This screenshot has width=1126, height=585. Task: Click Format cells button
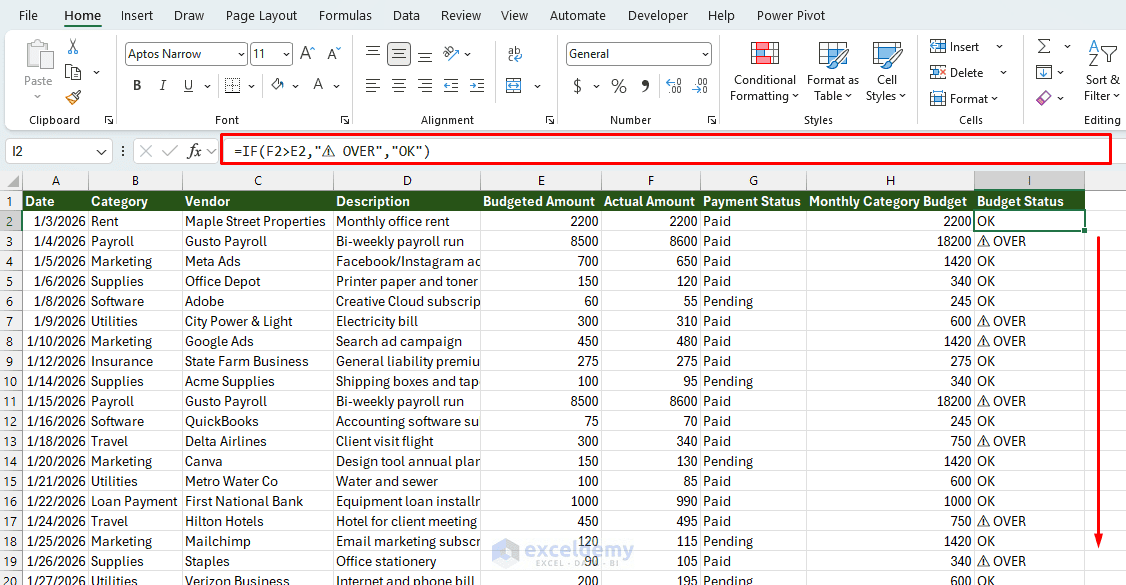point(964,98)
